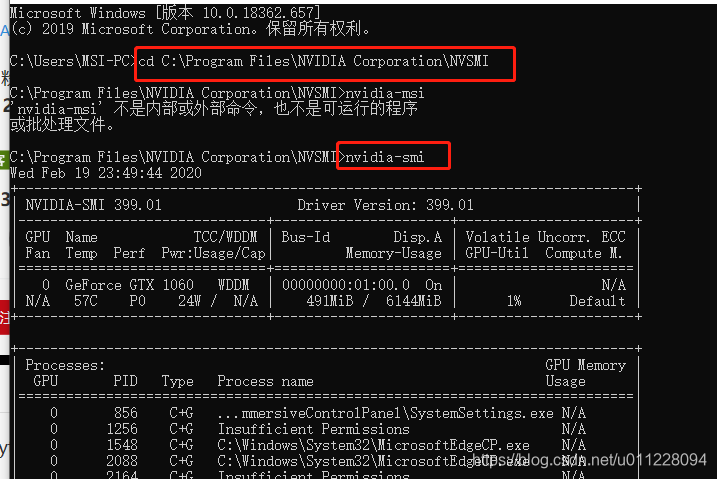Viewport: 717px width, 479px height.
Task: Click the mistyped 'nvidia-msi' command text
Action: coord(385,93)
